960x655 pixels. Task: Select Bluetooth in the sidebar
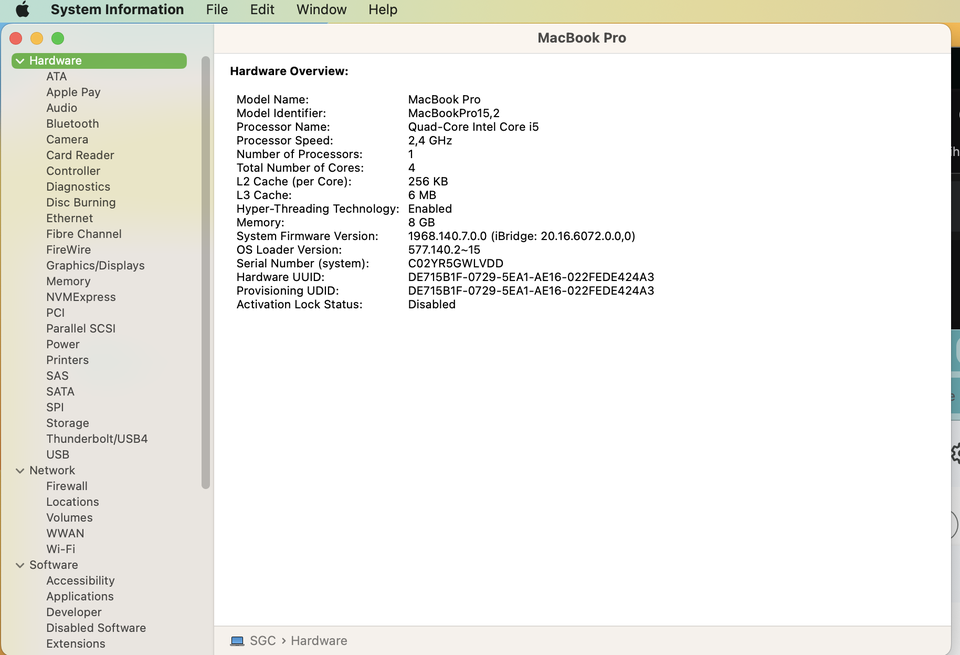click(72, 124)
